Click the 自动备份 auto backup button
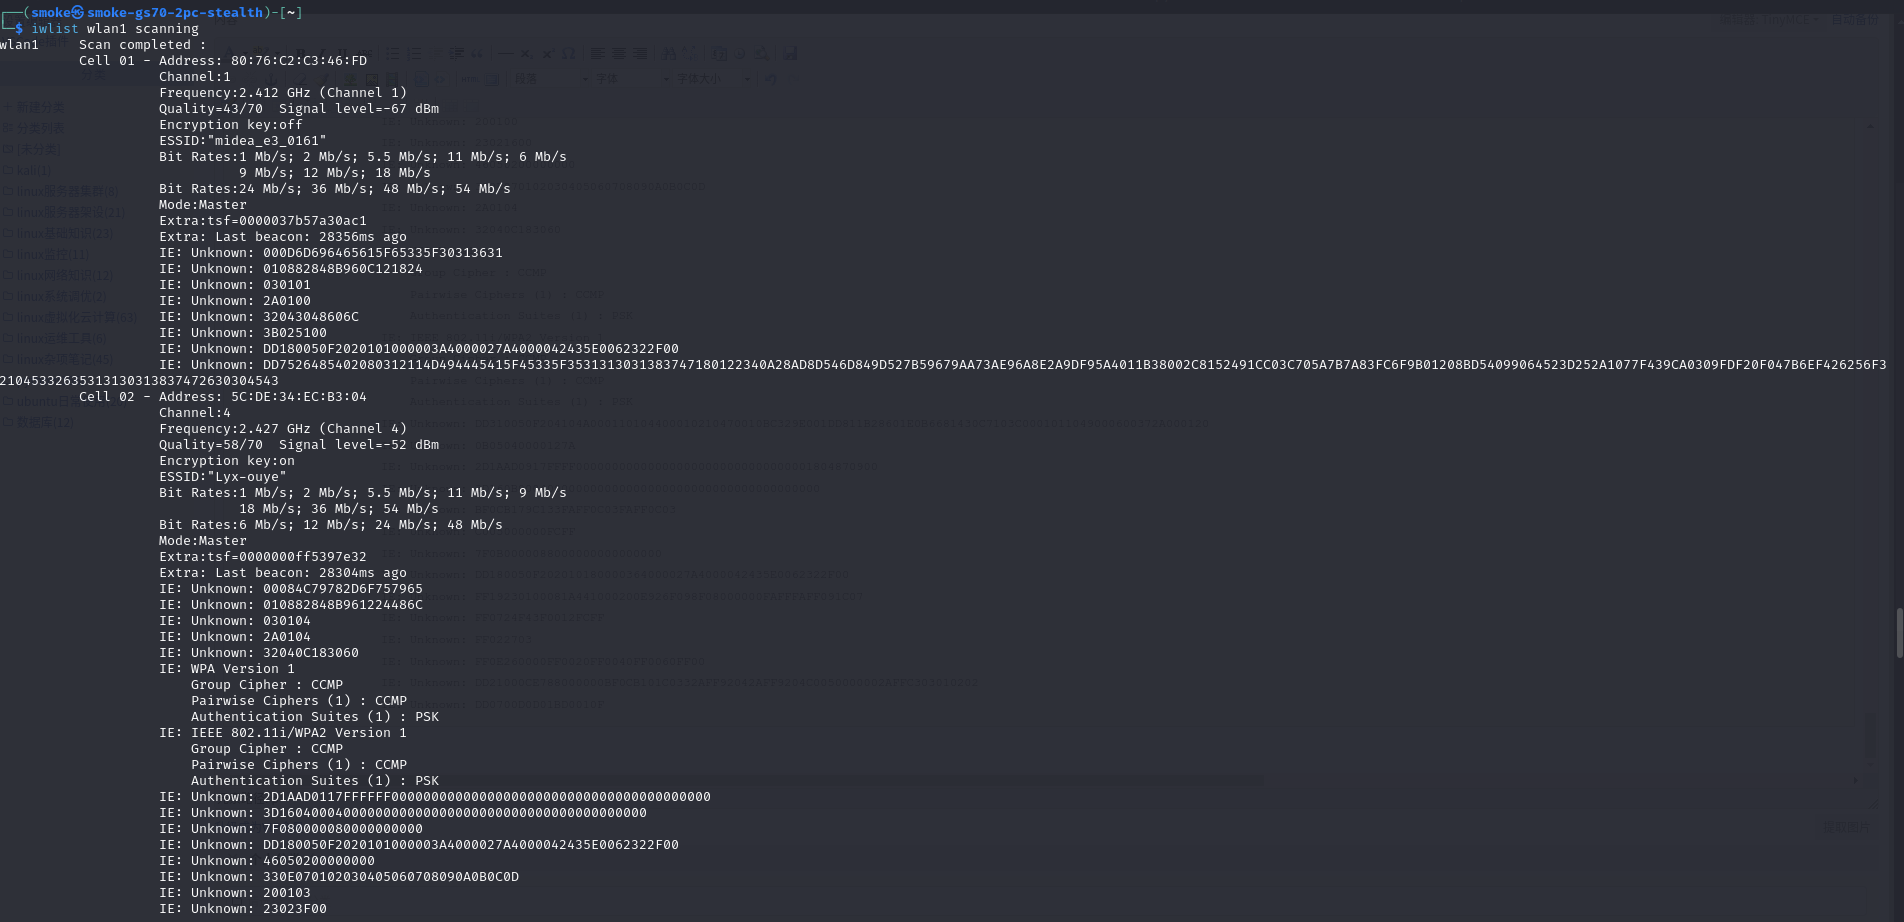This screenshot has width=1904, height=922. pyautogui.click(x=1855, y=20)
